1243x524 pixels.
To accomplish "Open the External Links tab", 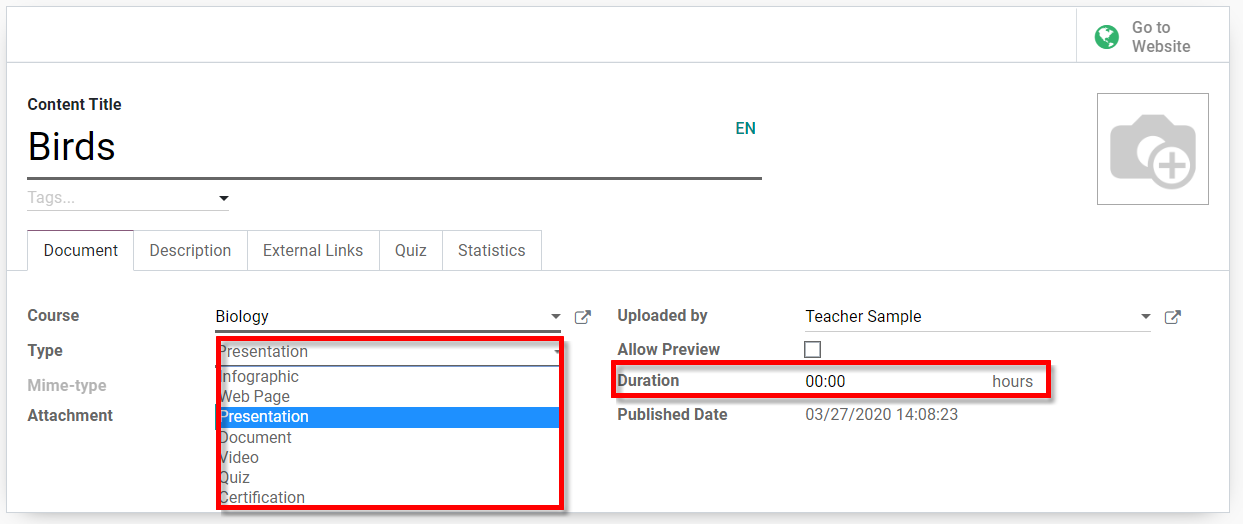I will 313,251.
